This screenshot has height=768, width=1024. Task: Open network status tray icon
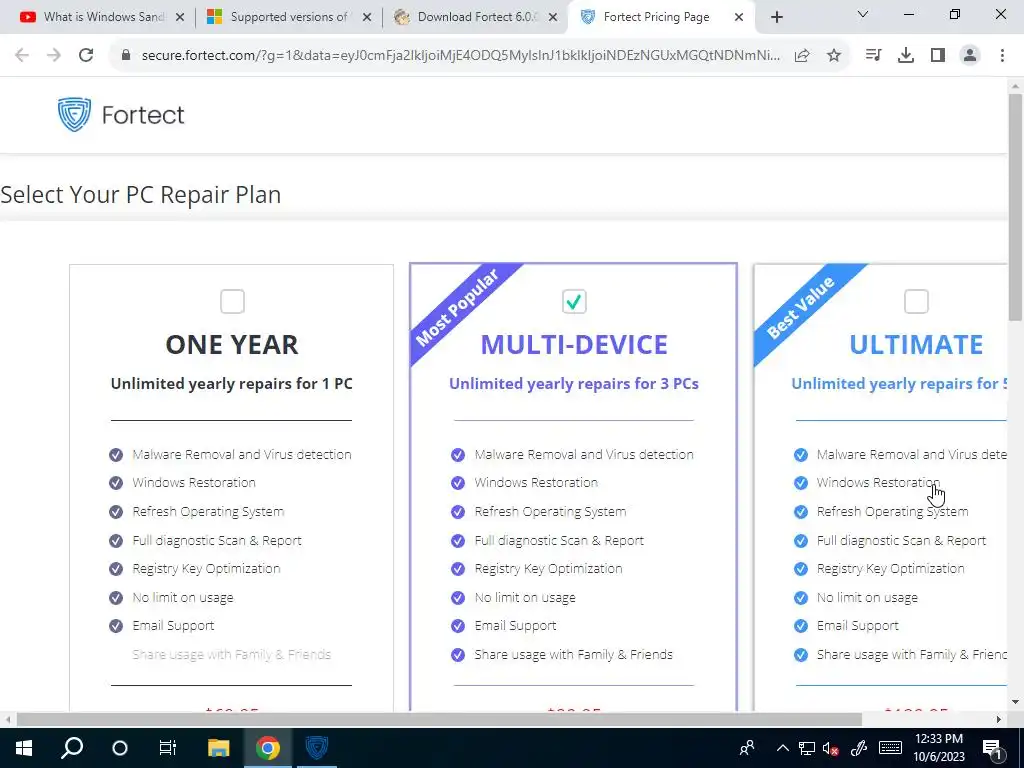pyautogui.click(x=807, y=748)
